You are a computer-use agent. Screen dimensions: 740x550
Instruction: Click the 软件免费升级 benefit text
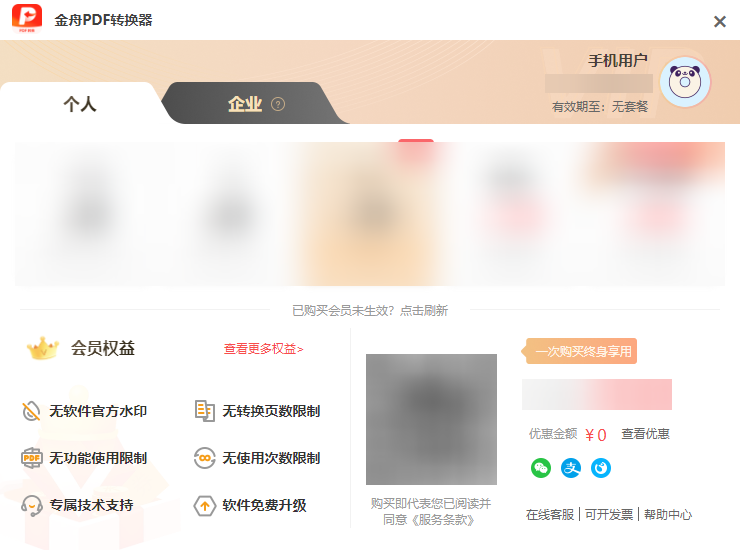tap(264, 505)
